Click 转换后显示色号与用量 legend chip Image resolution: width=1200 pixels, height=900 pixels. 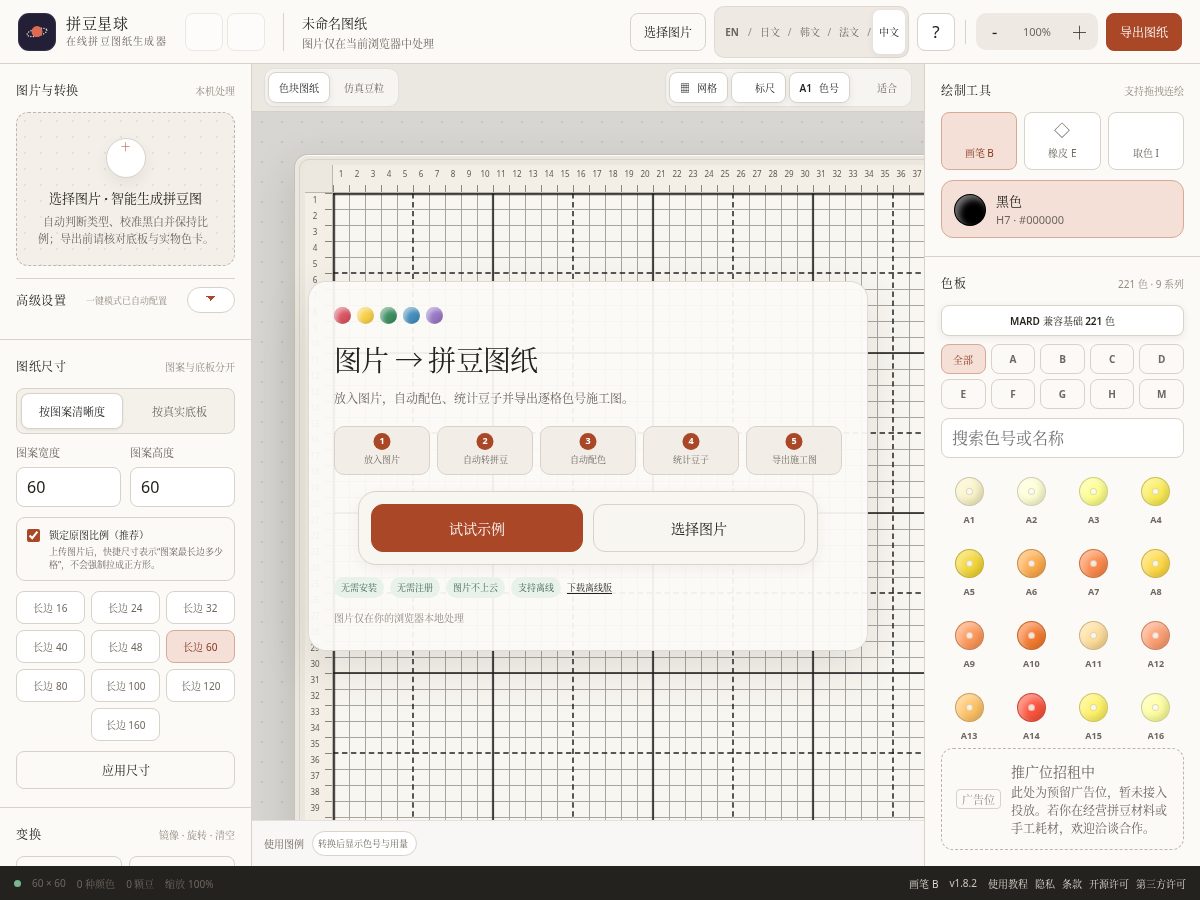364,844
